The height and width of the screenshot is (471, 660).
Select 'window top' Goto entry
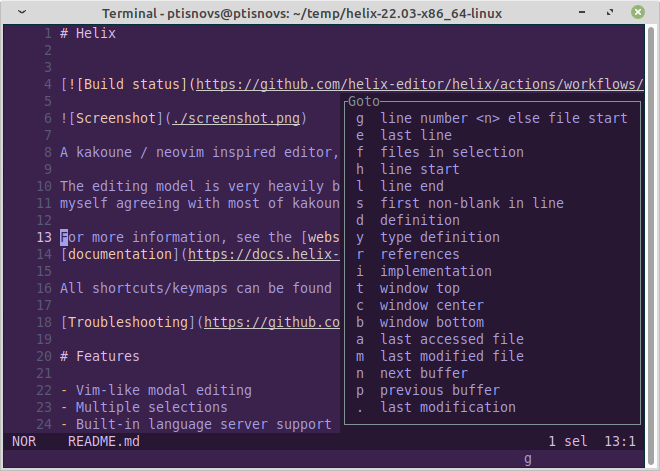pos(407,288)
